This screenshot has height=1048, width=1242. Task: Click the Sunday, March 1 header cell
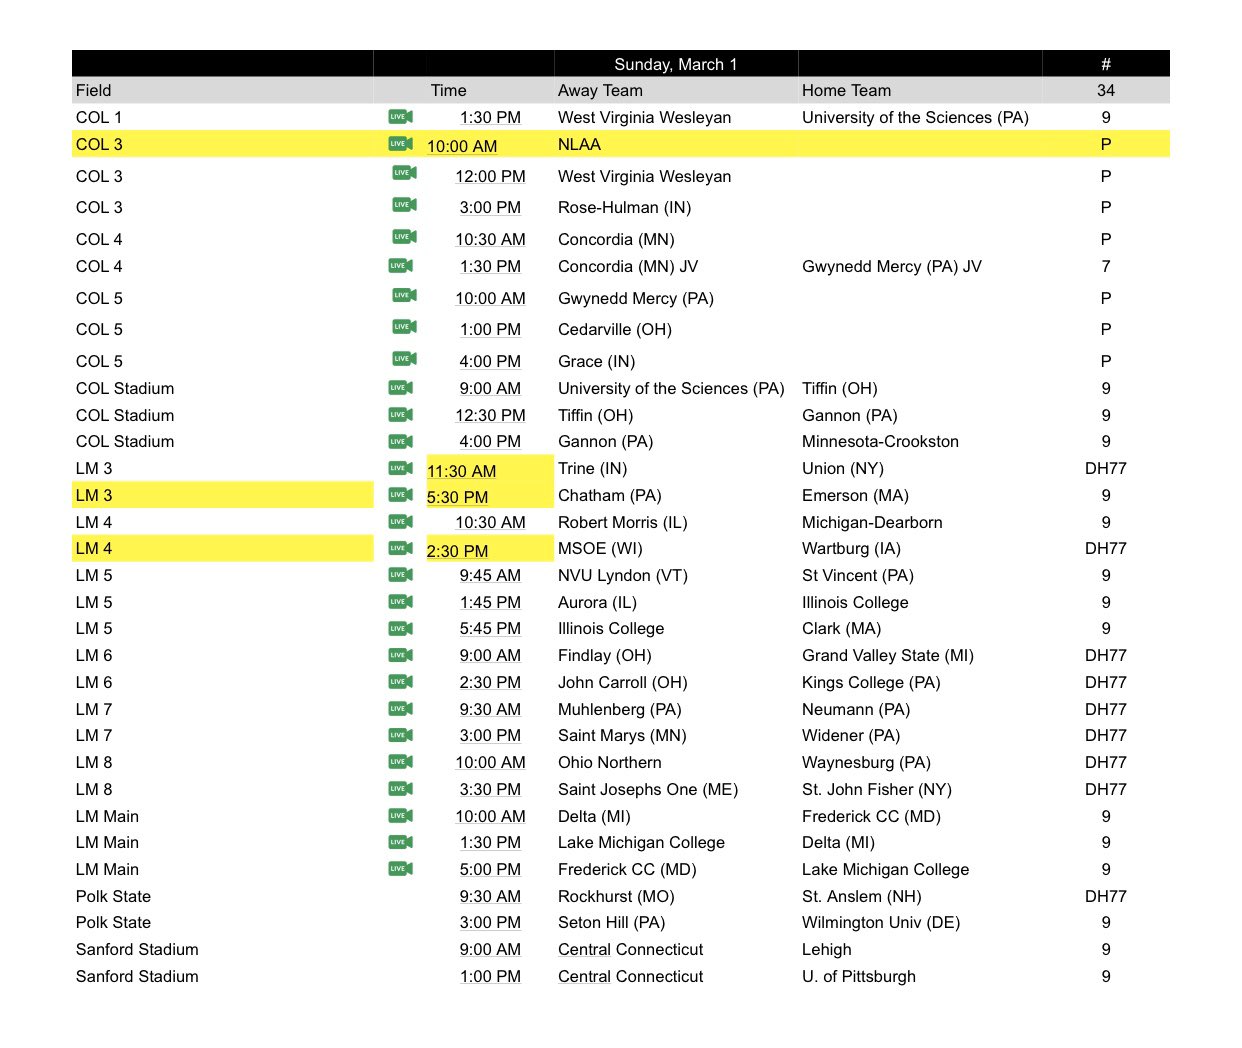(x=674, y=63)
